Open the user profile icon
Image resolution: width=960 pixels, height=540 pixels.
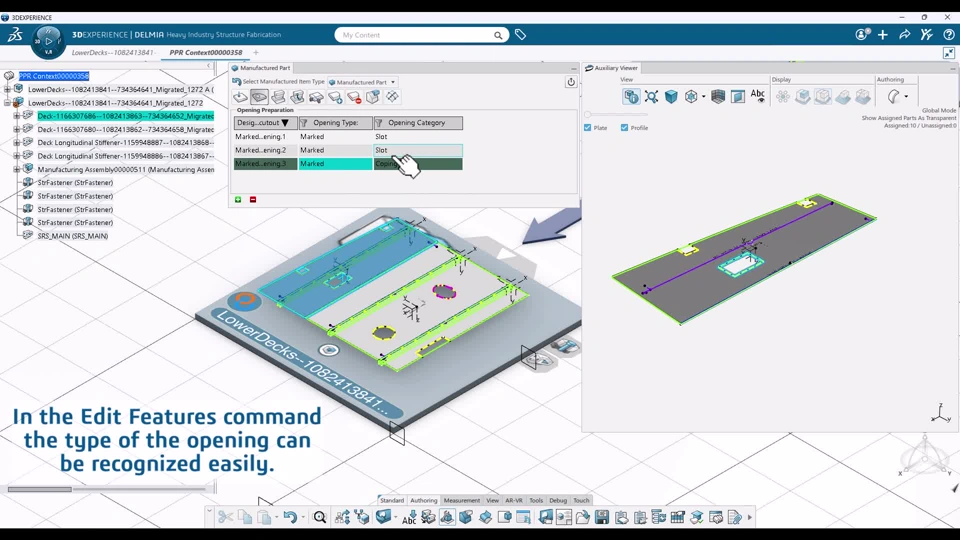pos(862,35)
